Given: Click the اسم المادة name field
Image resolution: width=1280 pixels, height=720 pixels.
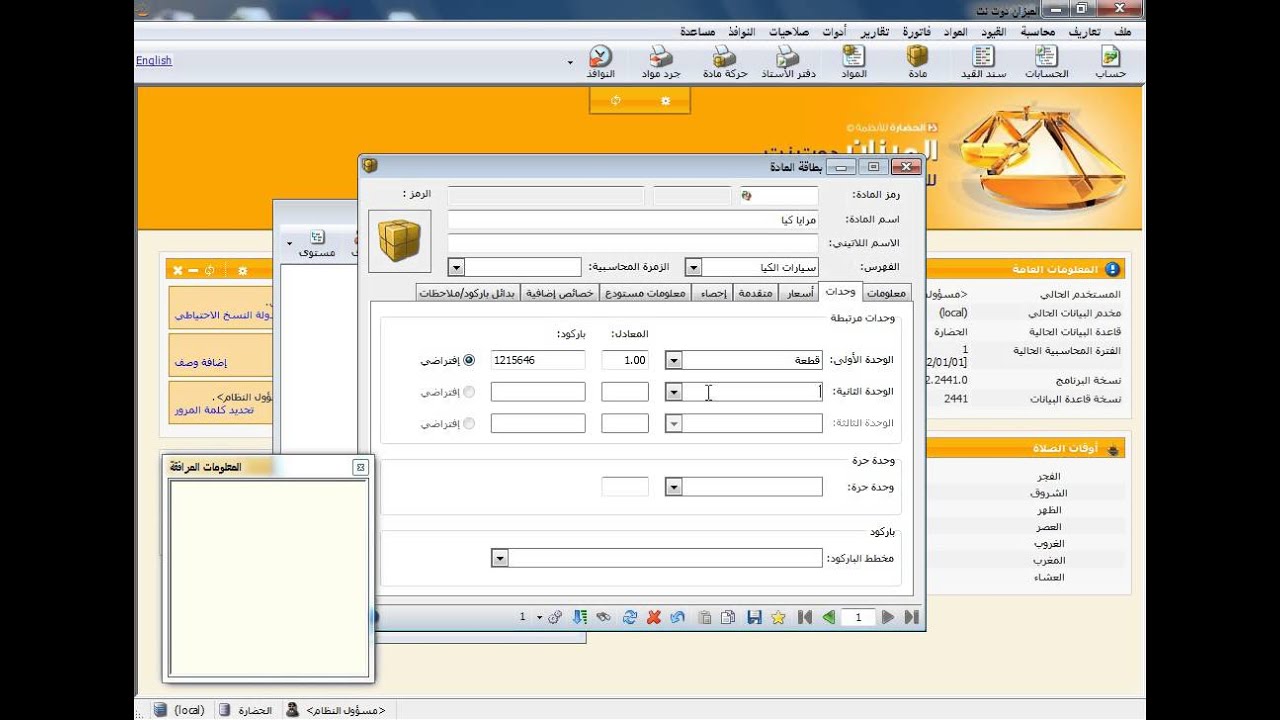Looking at the screenshot, I should (x=632, y=219).
